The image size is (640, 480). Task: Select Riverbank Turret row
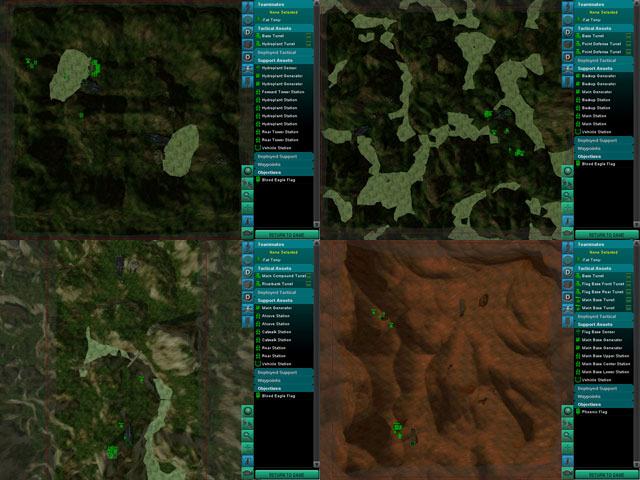284,284
